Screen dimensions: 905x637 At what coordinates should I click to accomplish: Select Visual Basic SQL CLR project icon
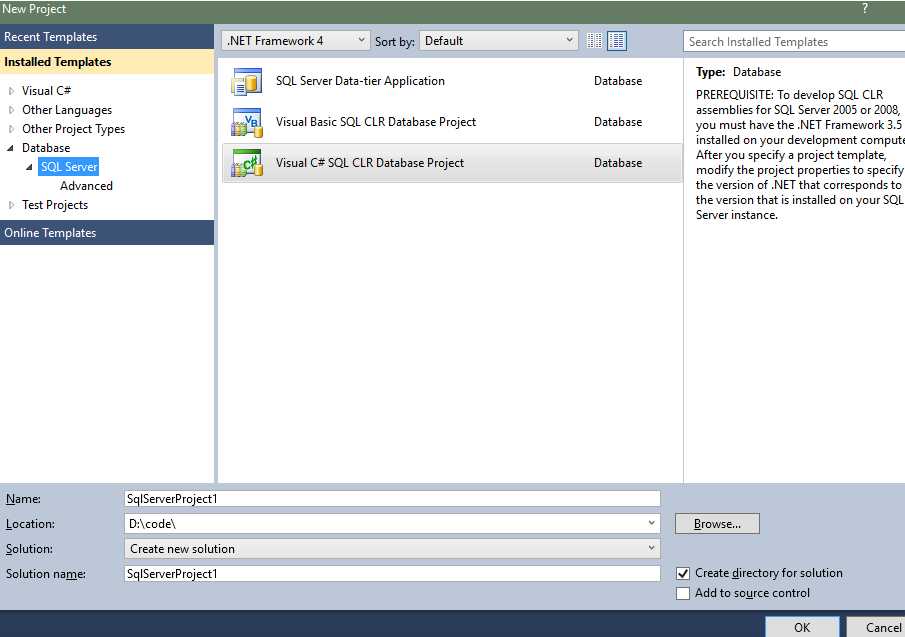coord(247,122)
